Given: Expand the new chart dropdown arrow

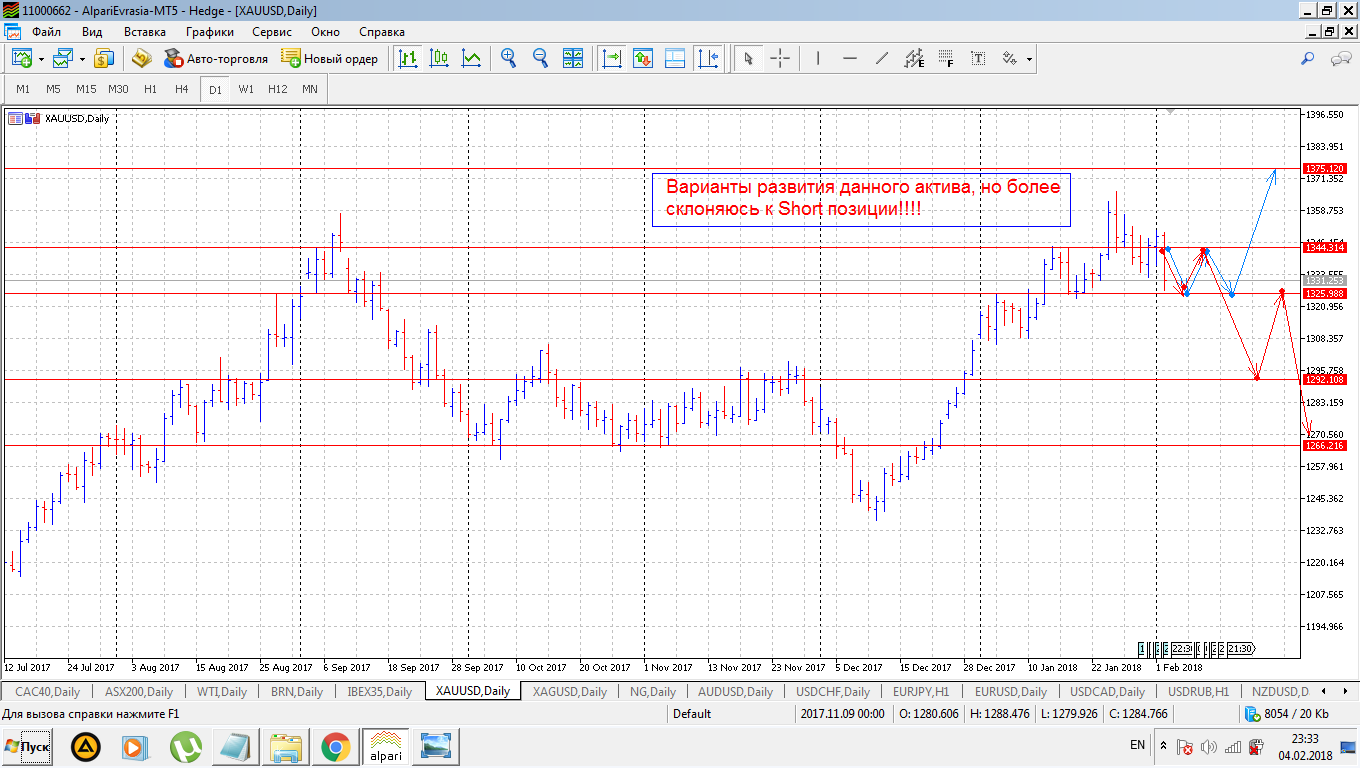Looking at the screenshot, I should [41, 60].
